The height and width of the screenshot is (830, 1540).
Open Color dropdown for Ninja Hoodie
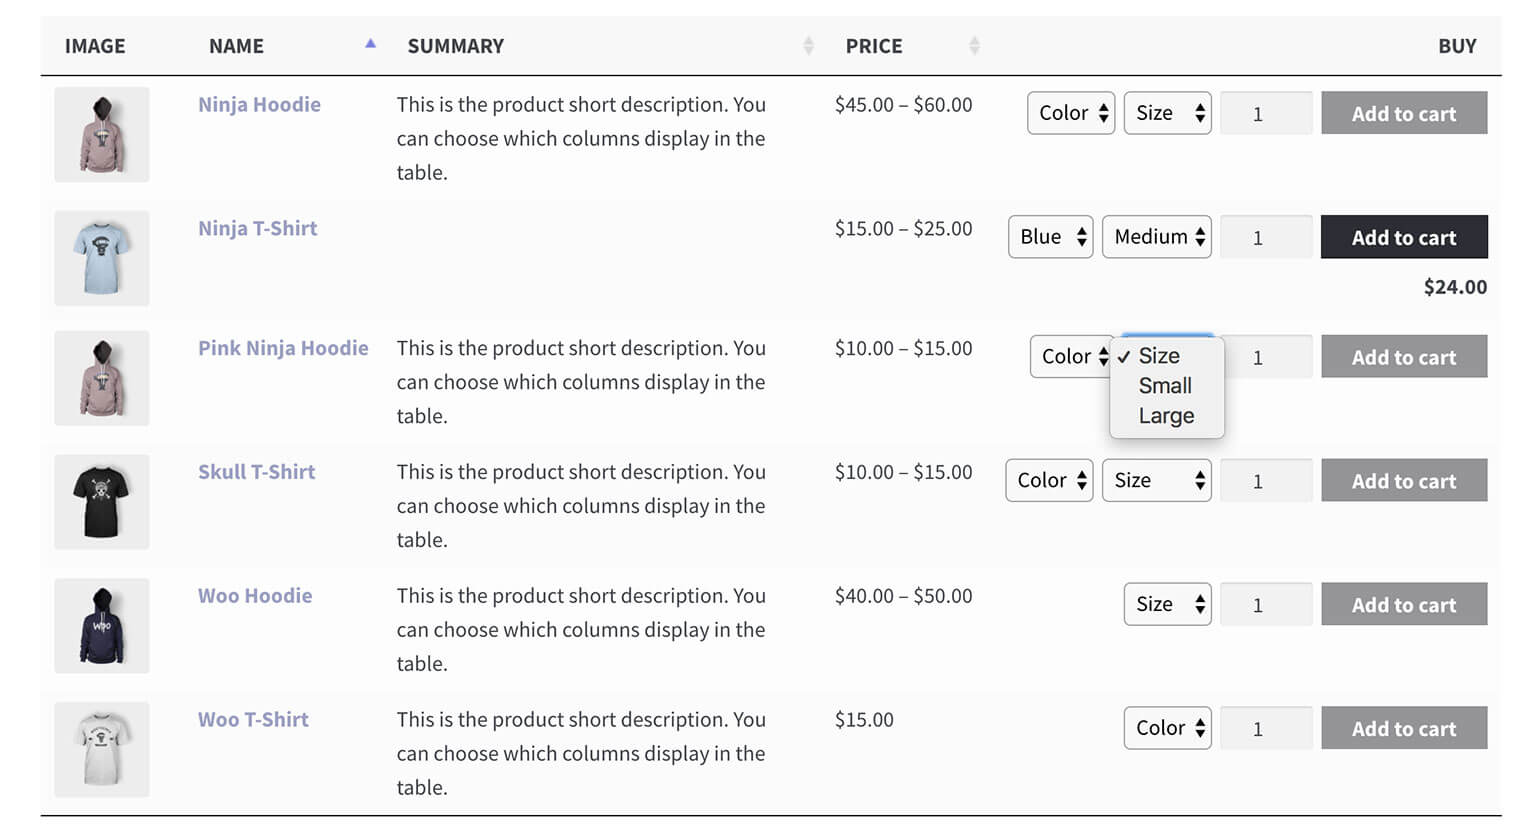pos(1071,113)
